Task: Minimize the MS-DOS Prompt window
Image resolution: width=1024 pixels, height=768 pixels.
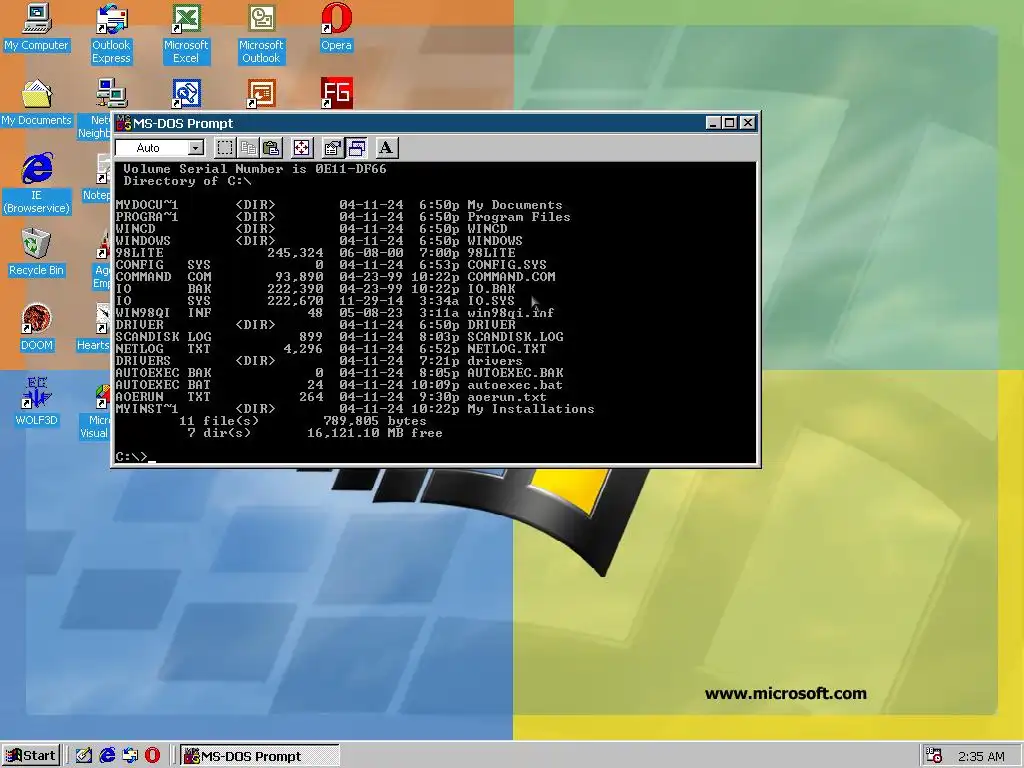Action: pos(713,123)
